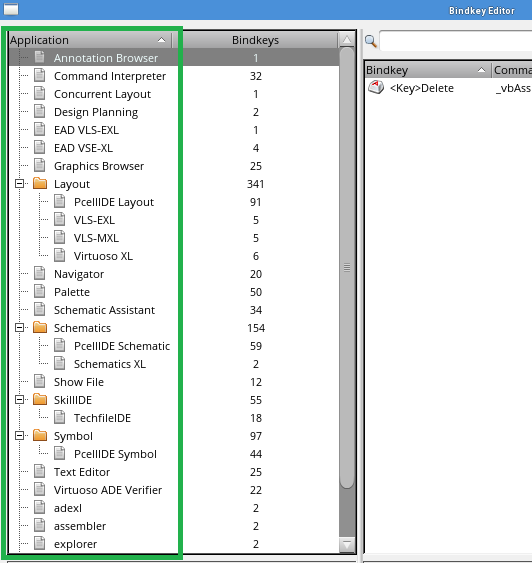532x563 pixels.
Task: Click the Bindkey Editor window menu icon
Action: 11,9
